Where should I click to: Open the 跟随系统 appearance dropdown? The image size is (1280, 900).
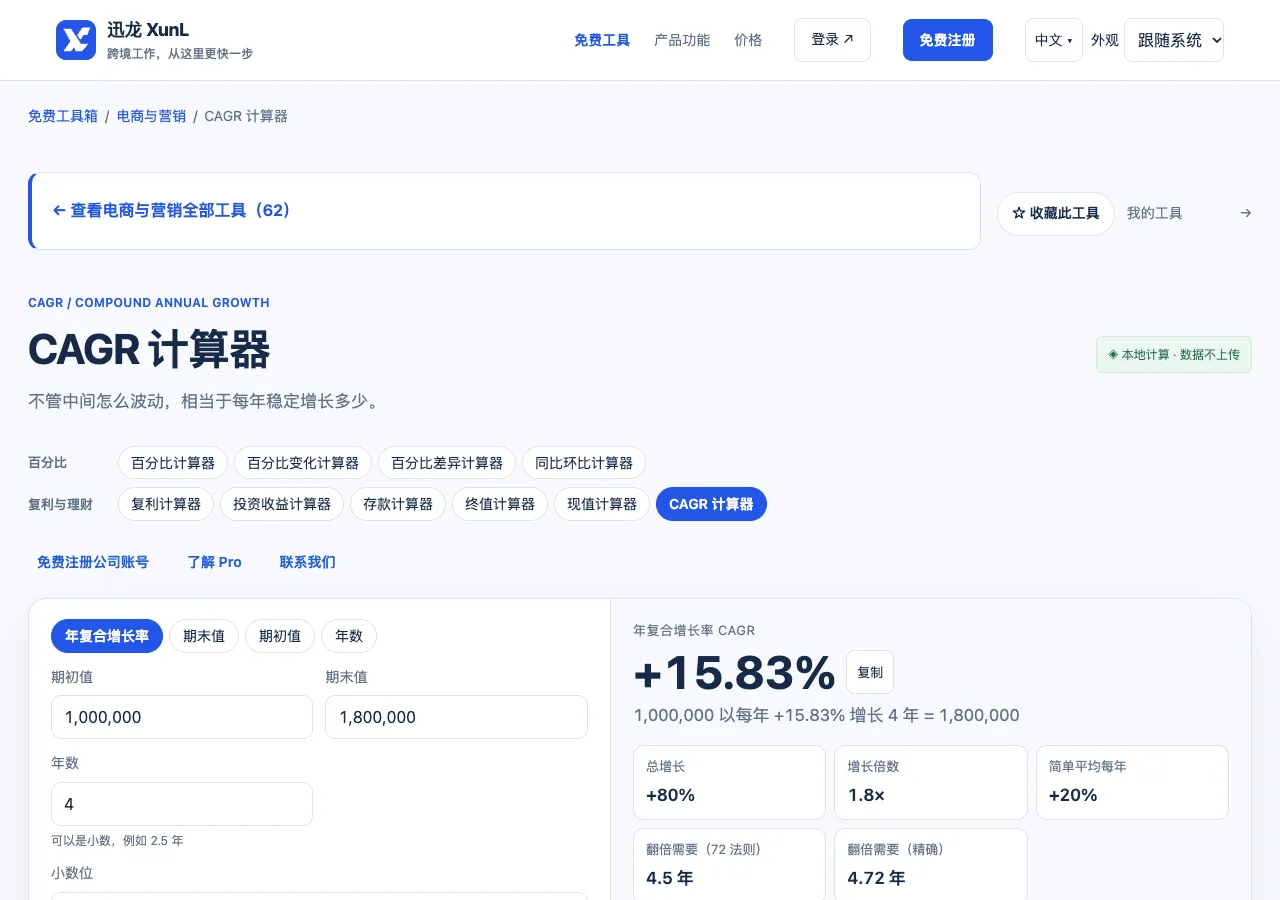click(x=1174, y=40)
